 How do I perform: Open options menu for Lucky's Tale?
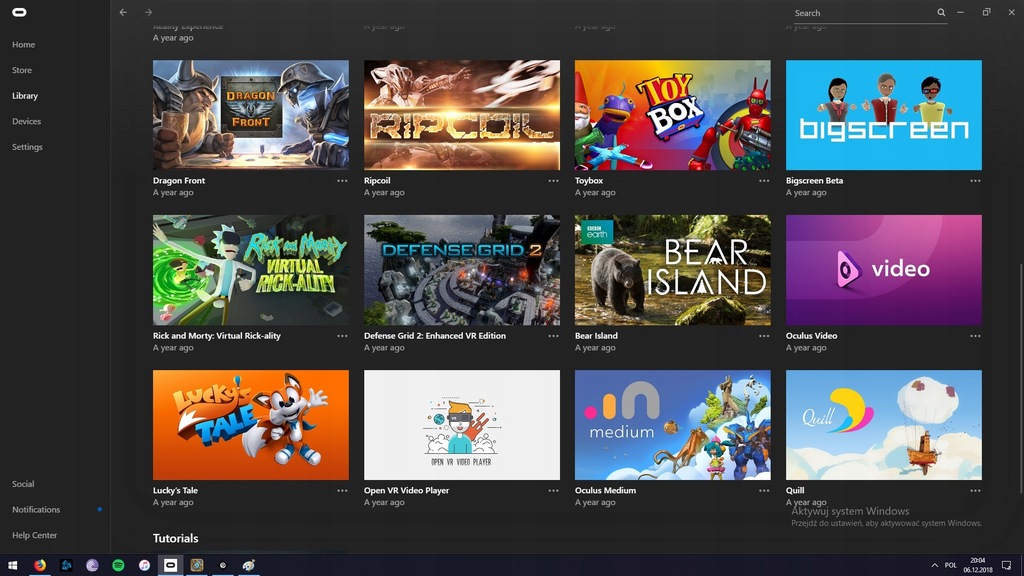click(342, 490)
